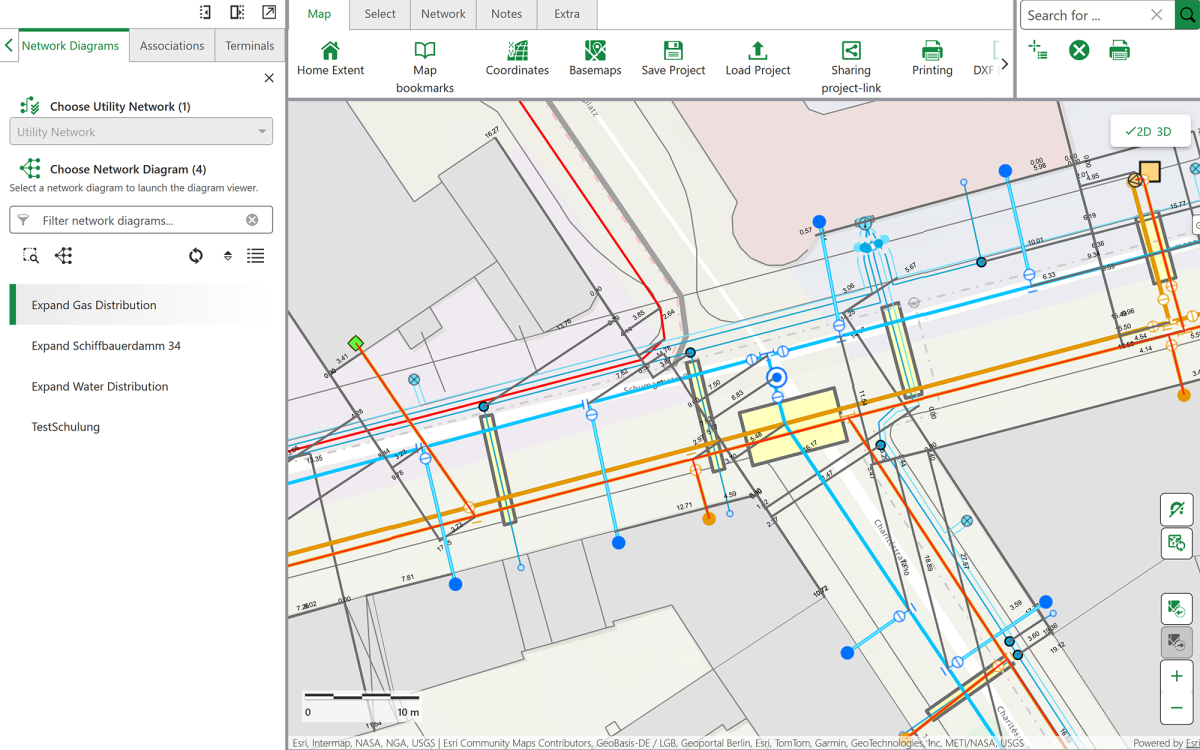
Task: Toggle sort order of network diagrams
Action: point(228,256)
